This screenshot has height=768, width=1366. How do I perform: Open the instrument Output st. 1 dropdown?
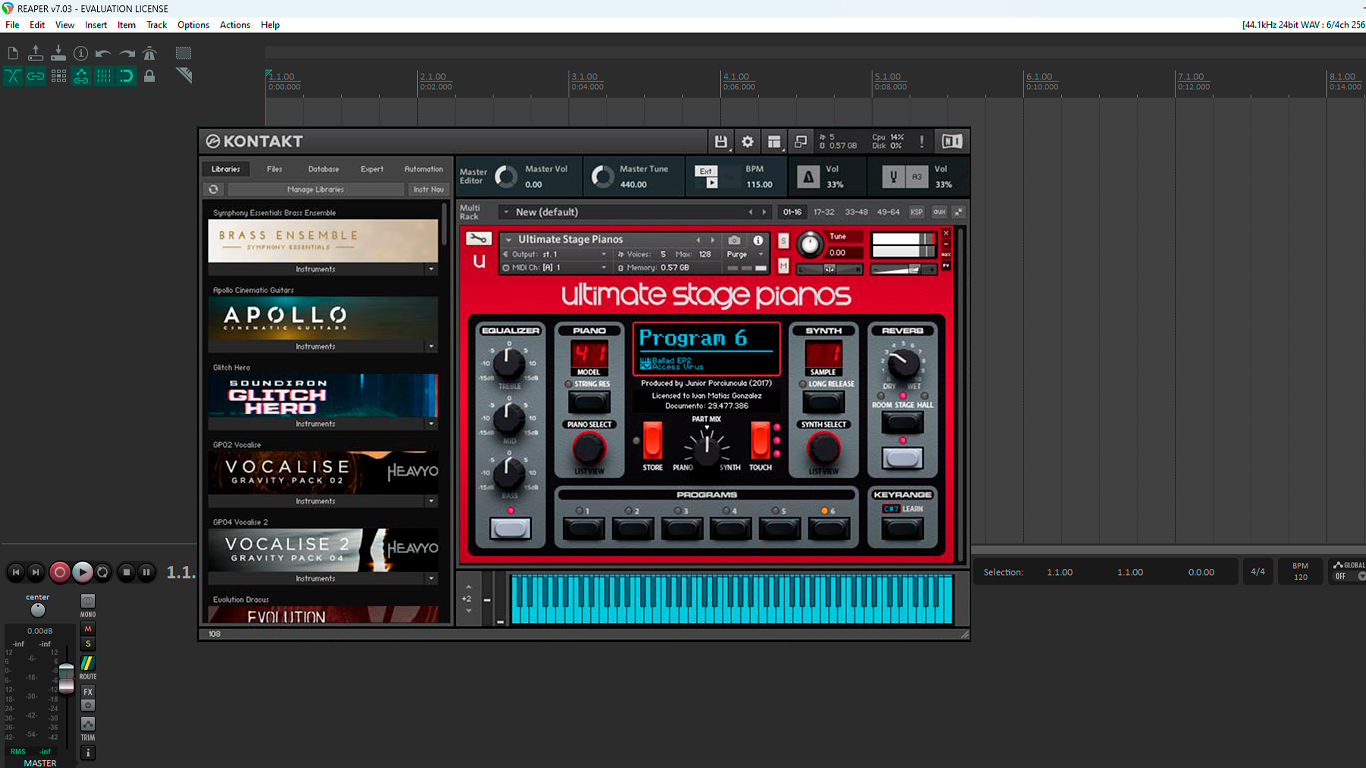coord(555,254)
